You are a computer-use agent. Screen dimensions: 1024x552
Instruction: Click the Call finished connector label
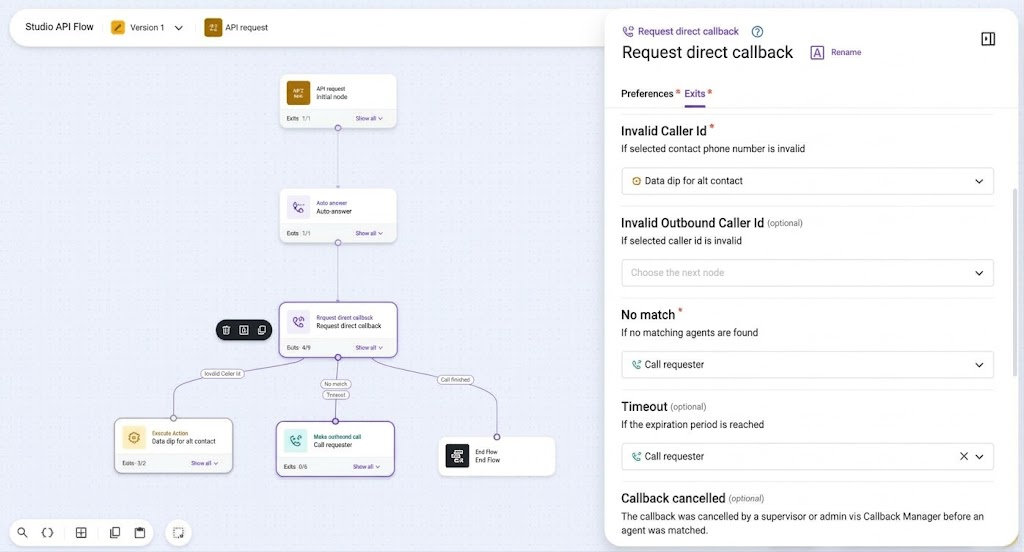pos(455,380)
